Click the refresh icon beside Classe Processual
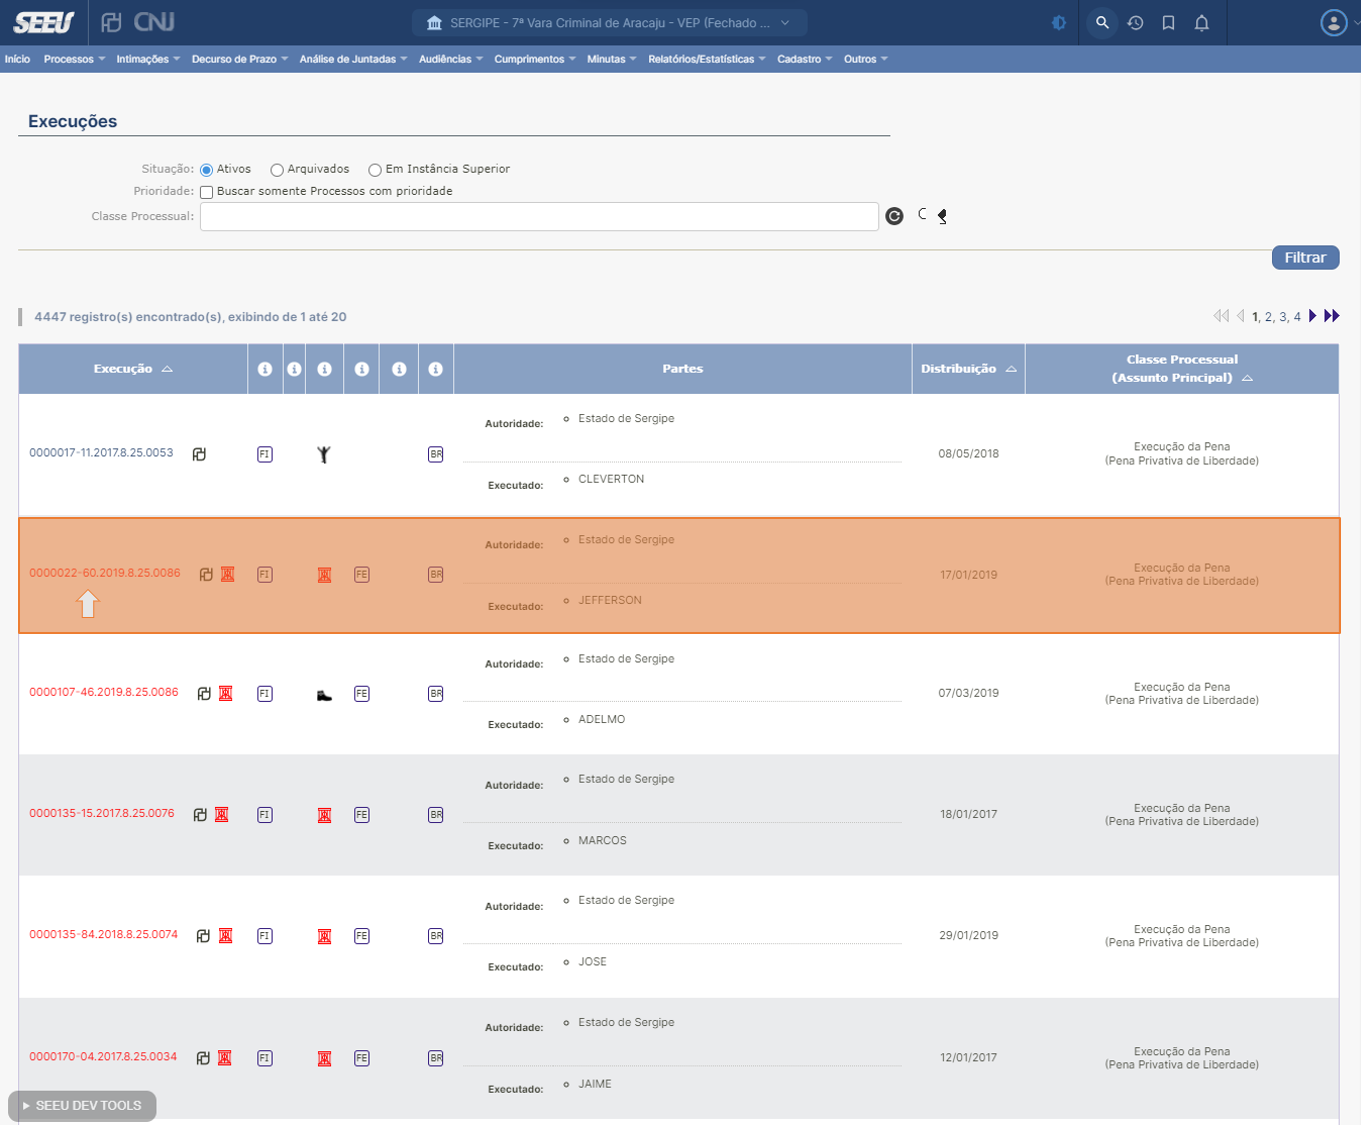The image size is (1361, 1125). (894, 216)
